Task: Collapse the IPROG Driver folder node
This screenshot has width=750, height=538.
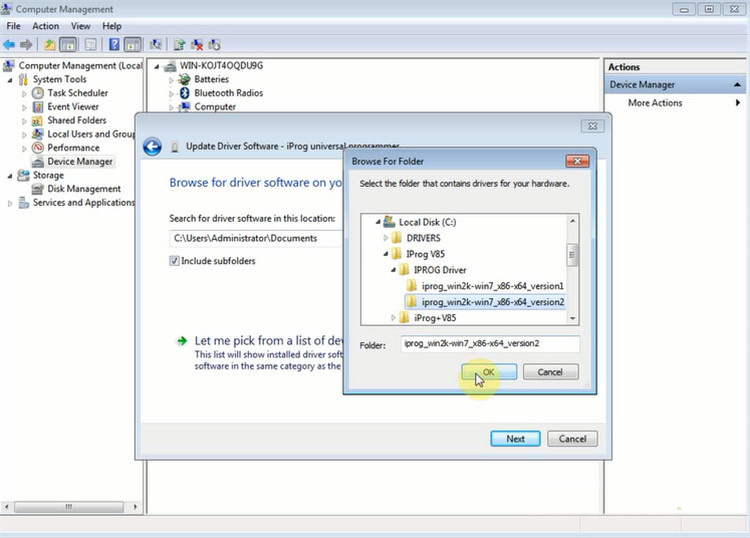Action: (x=393, y=270)
